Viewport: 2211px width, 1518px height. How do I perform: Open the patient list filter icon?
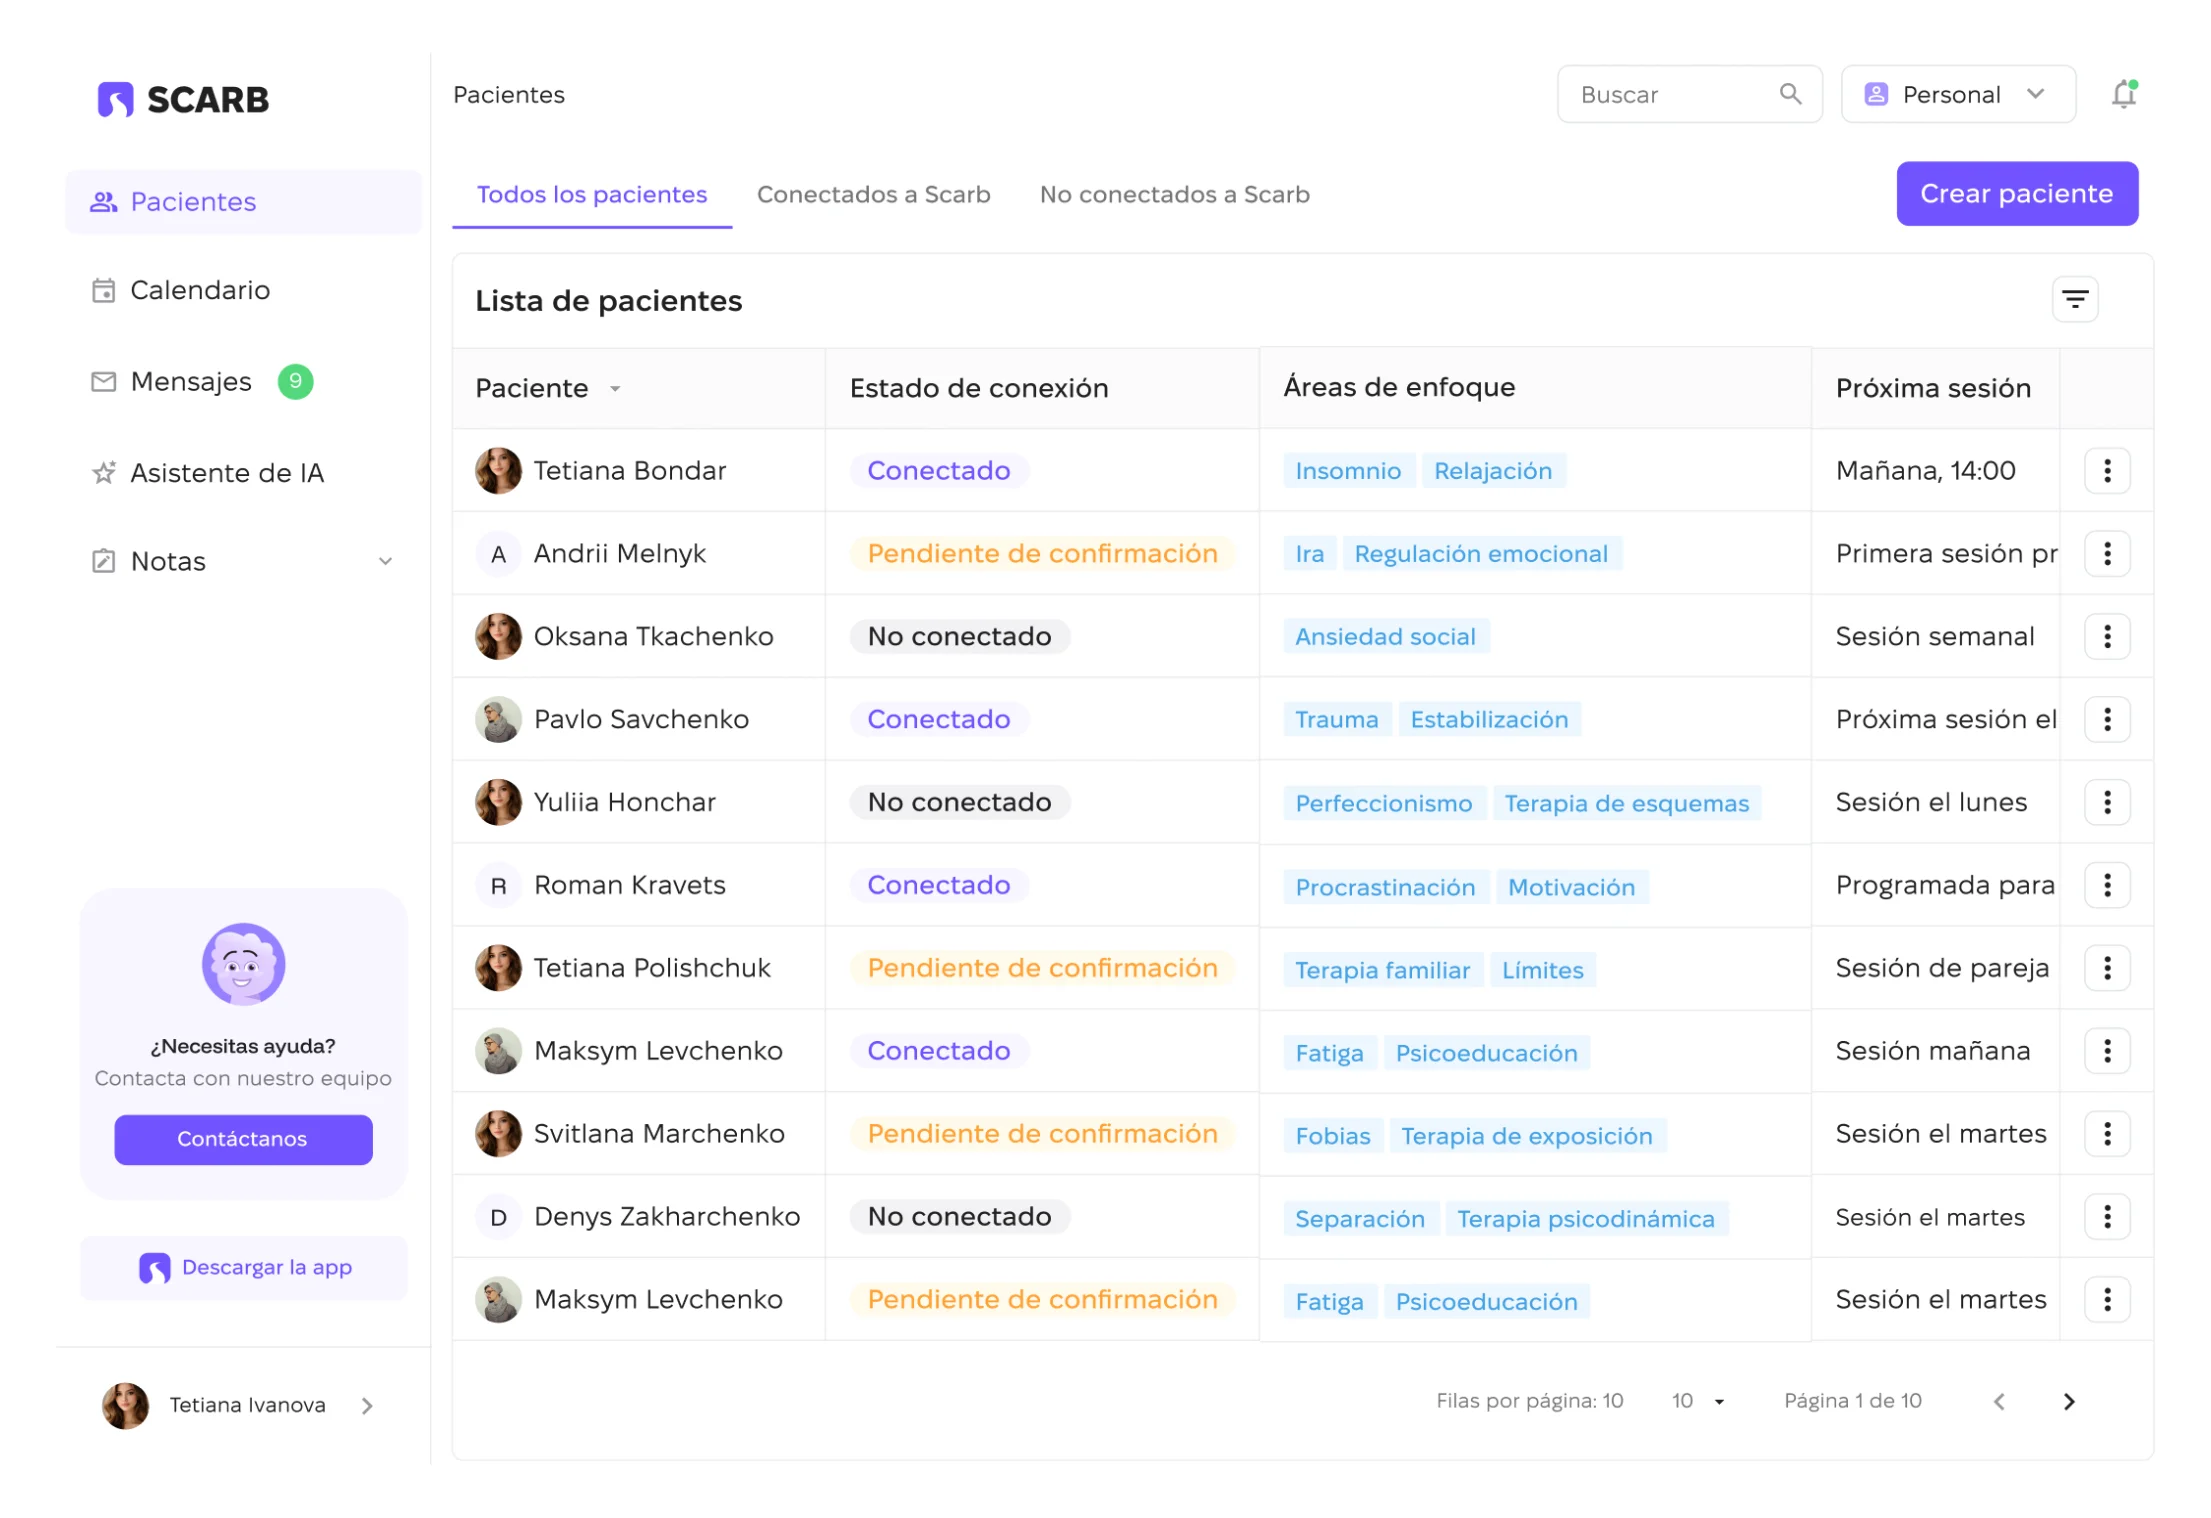pyautogui.click(x=2075, y=299)
